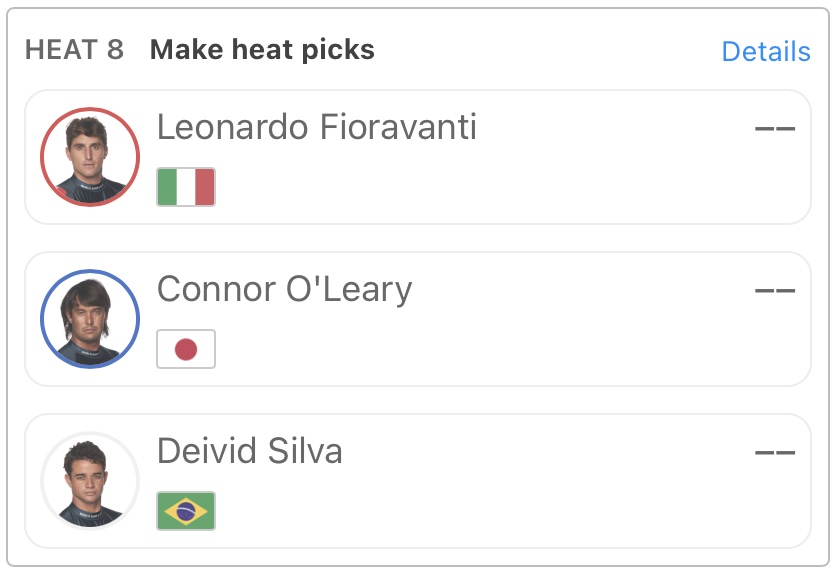Tap Deivid Silva's headshot image
The image size is (836, 574).
(x=90, y=481)
